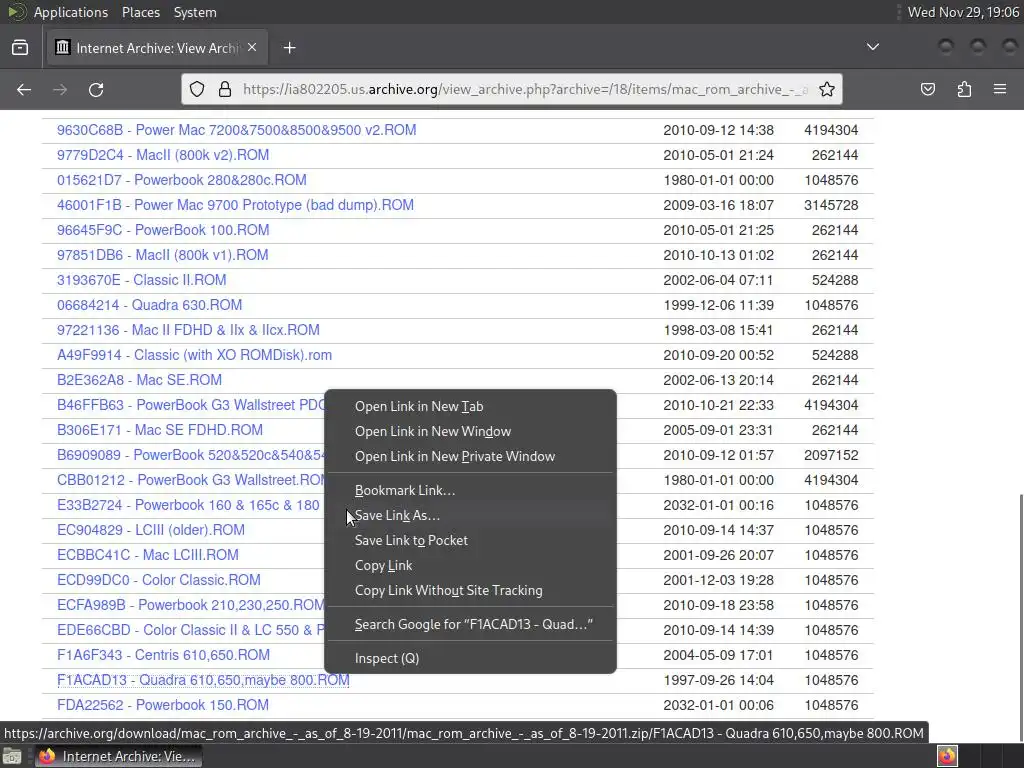The image size is (1024, 768).
Task: Open EC904829 LCIII (older).ROM link
Action: [150, 530]
